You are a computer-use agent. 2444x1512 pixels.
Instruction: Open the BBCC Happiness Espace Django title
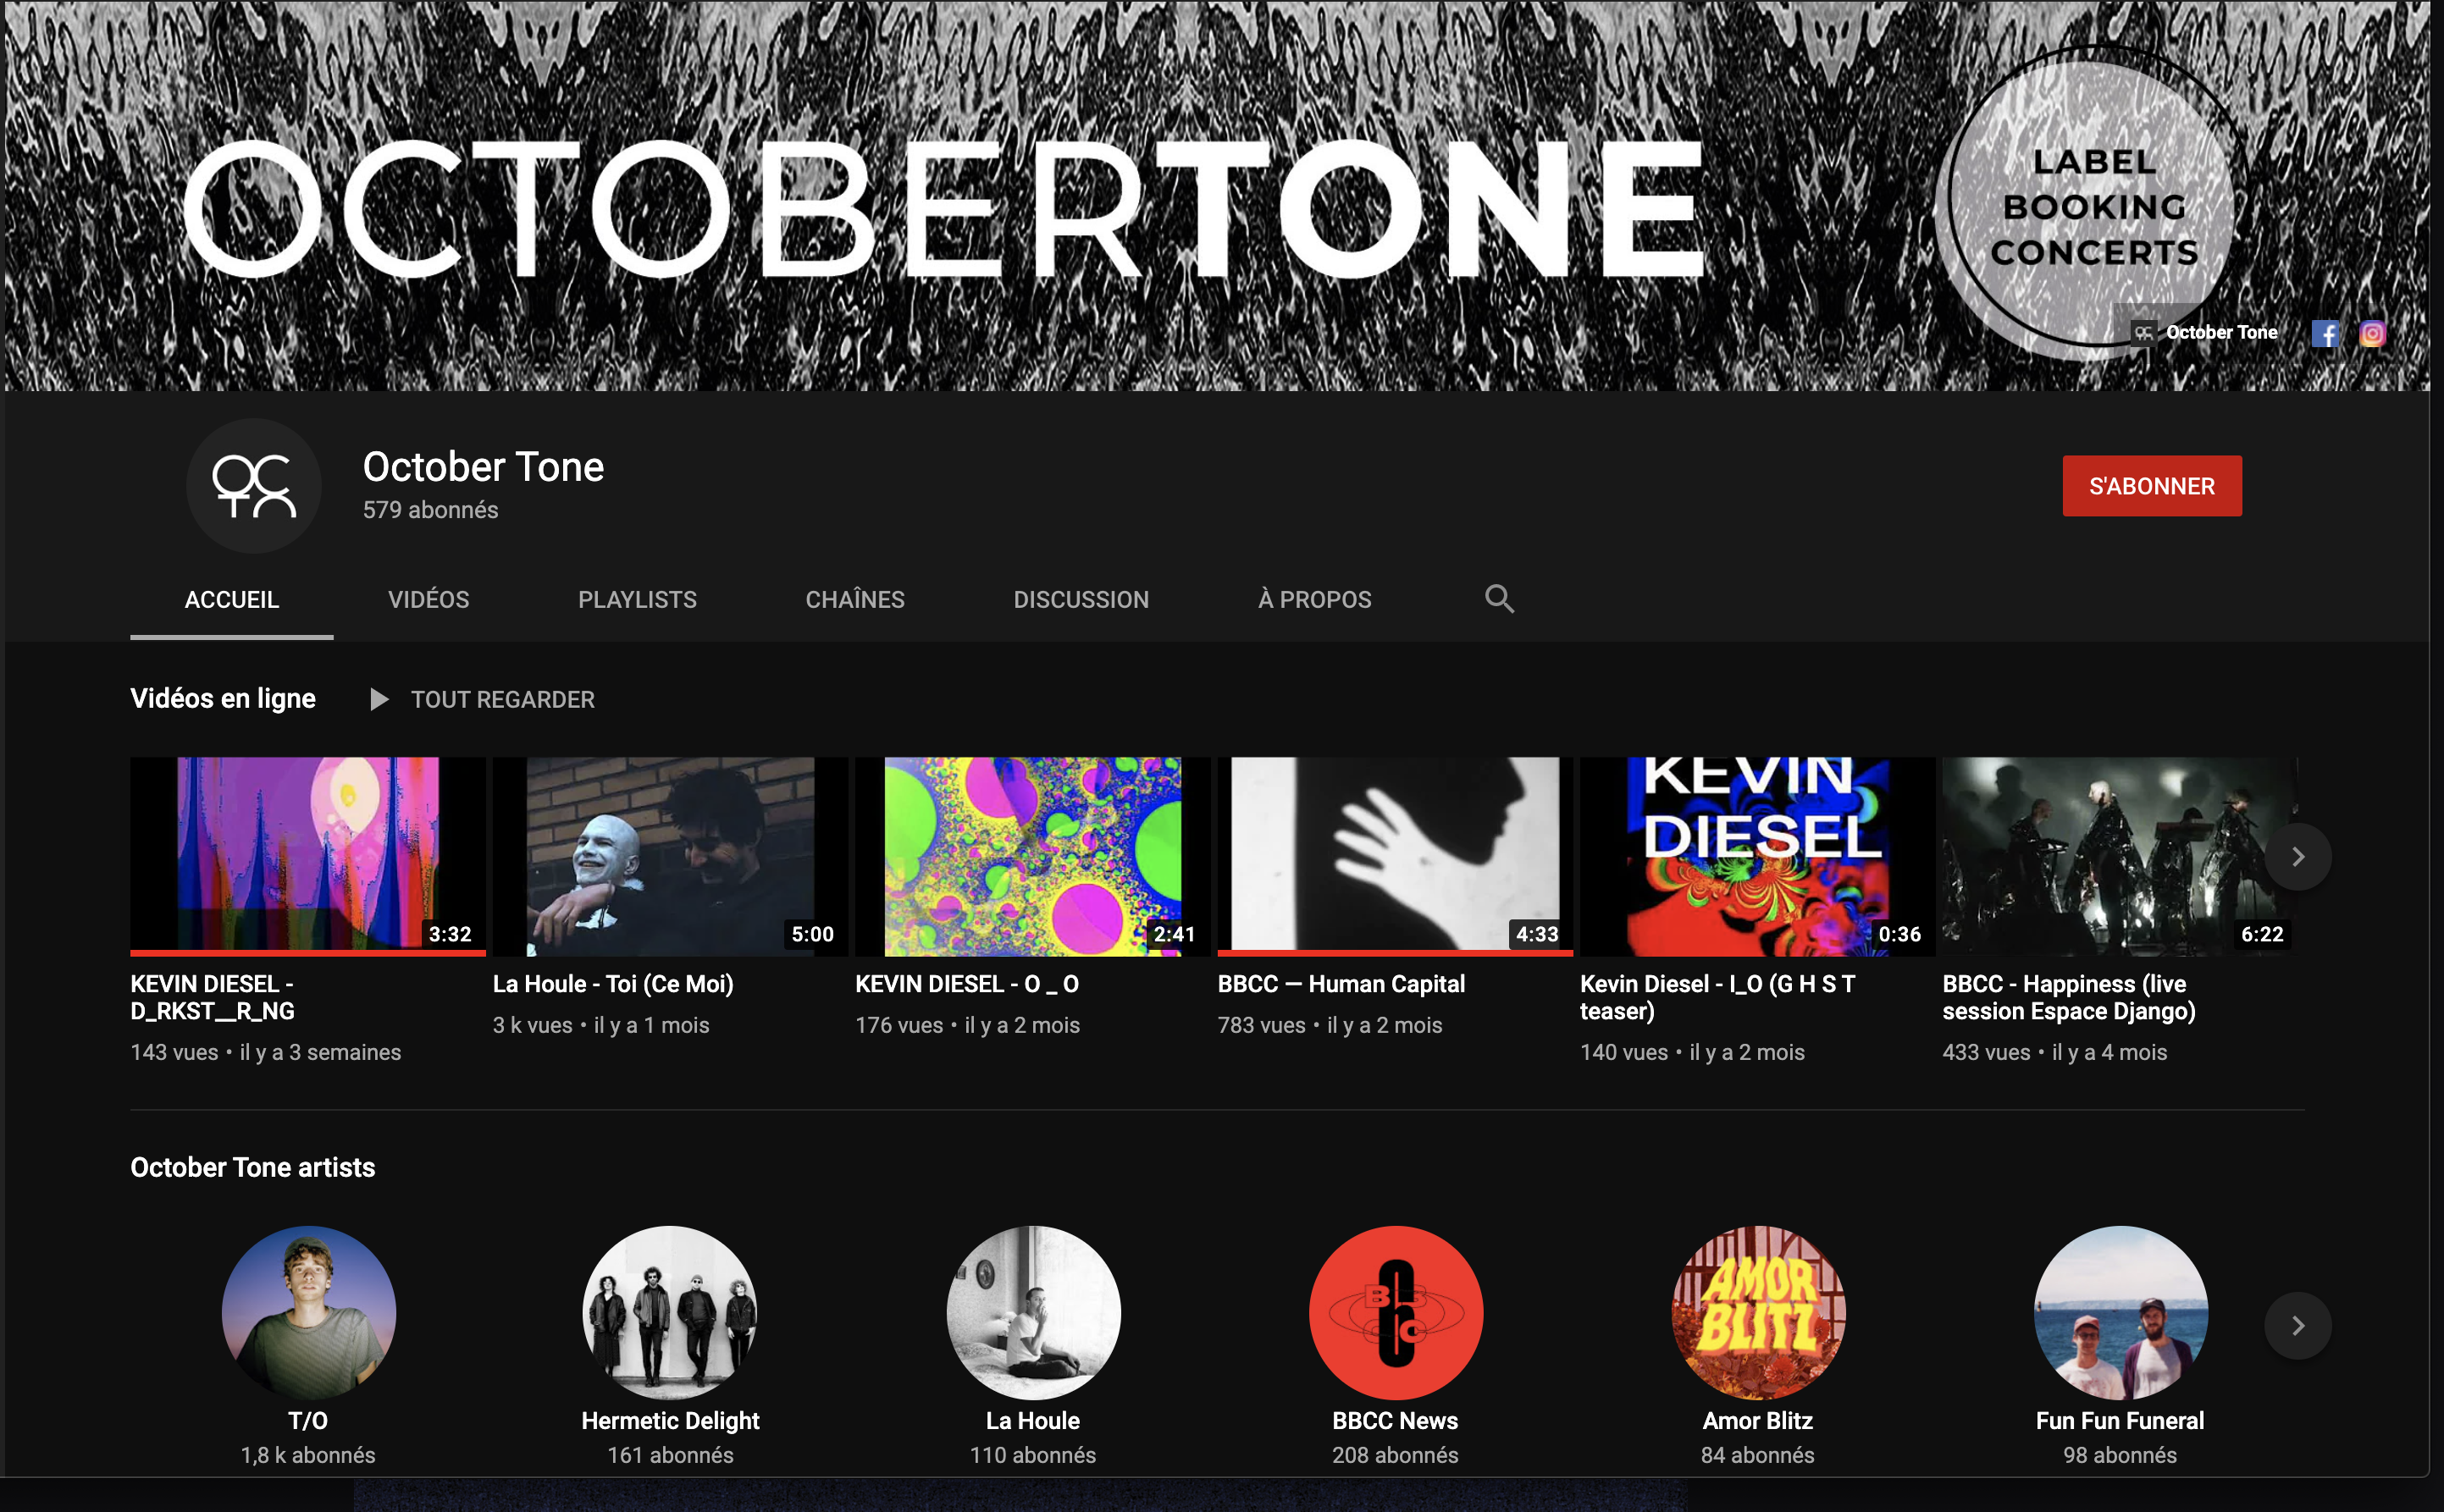(2069, 997)
